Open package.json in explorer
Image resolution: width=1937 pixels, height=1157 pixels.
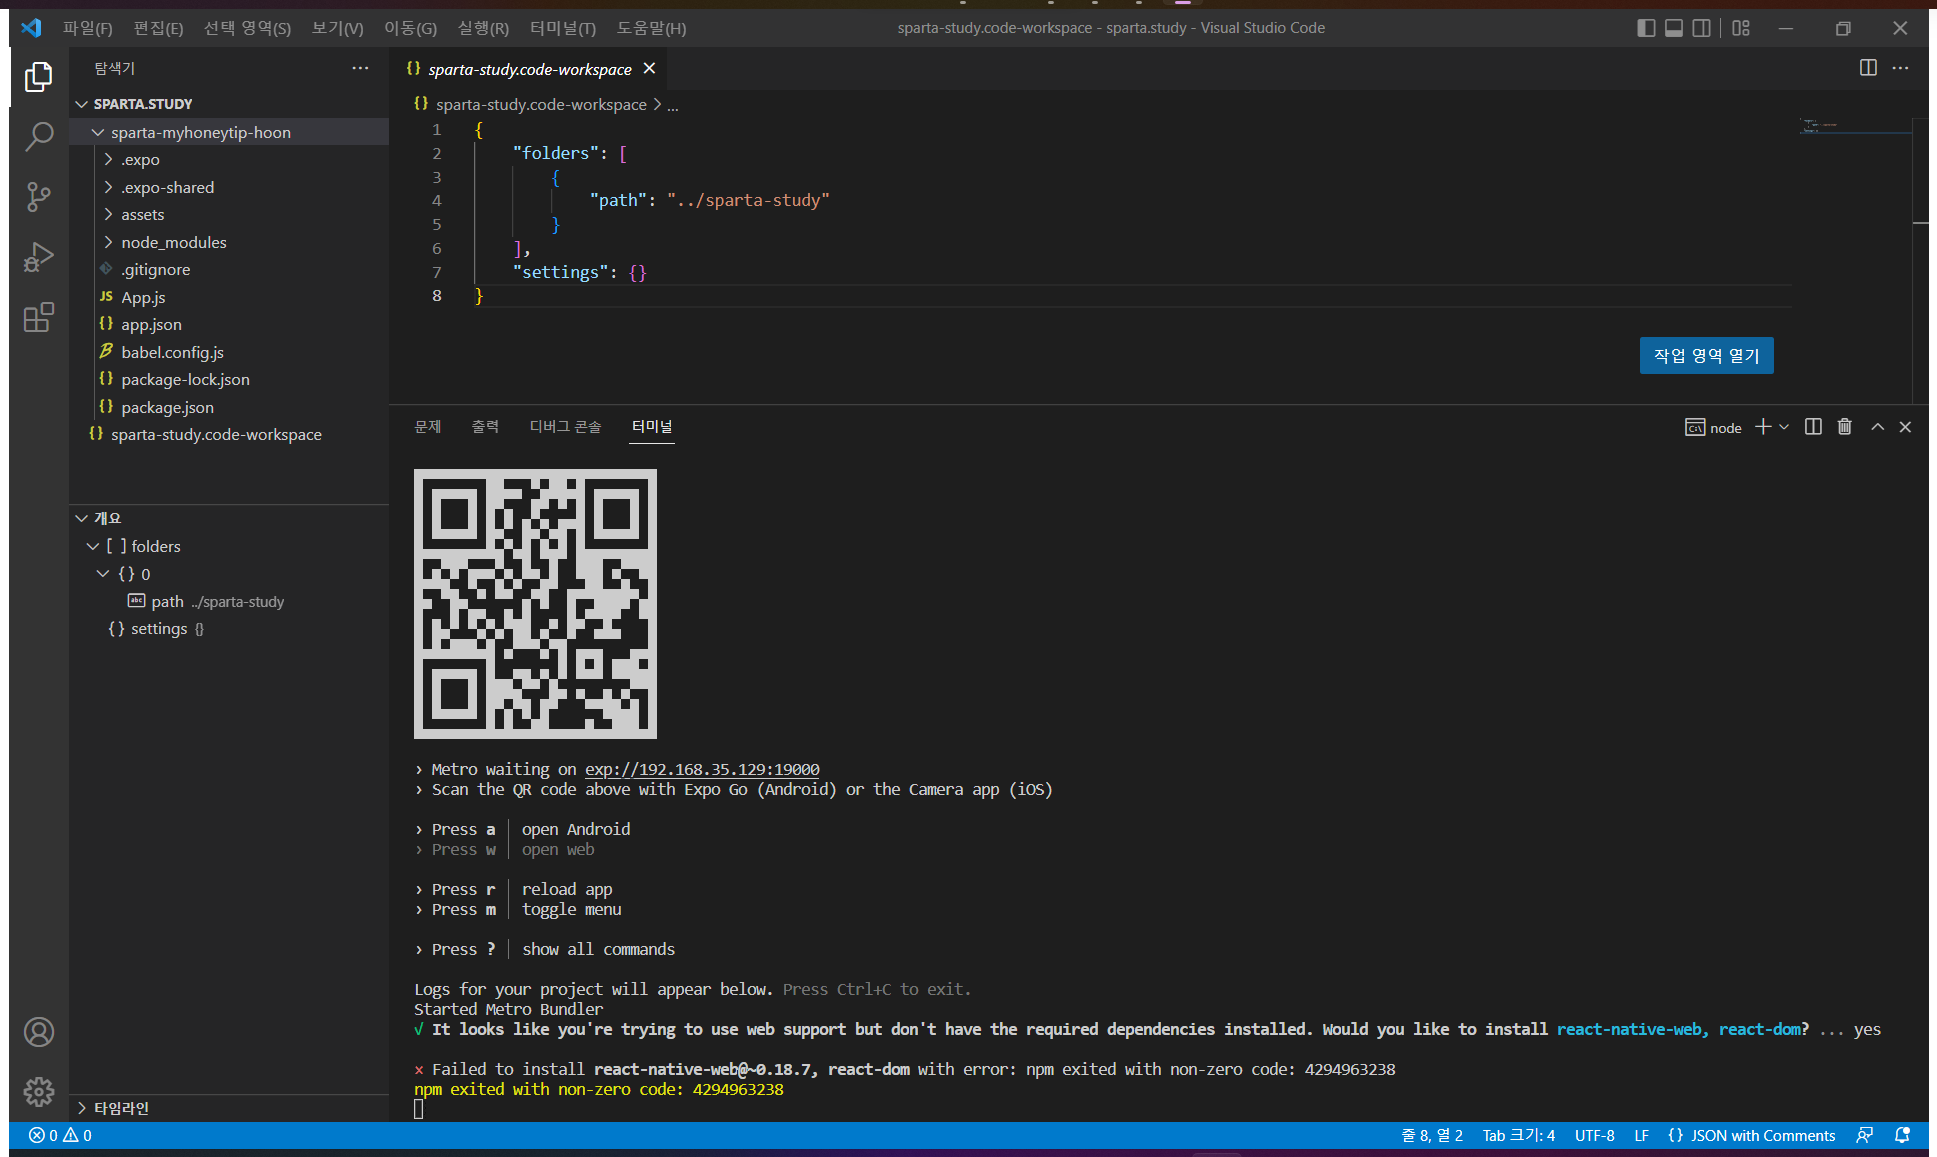click(x=229, y=407)
